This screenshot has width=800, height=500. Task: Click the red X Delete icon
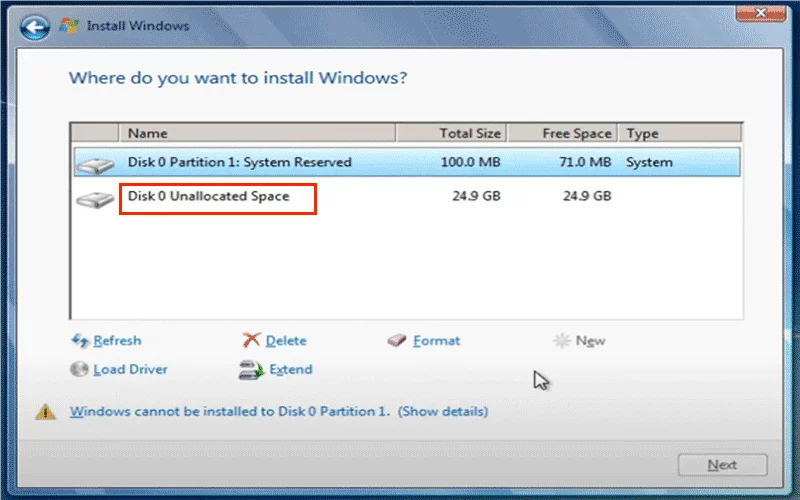click(251, 340)
